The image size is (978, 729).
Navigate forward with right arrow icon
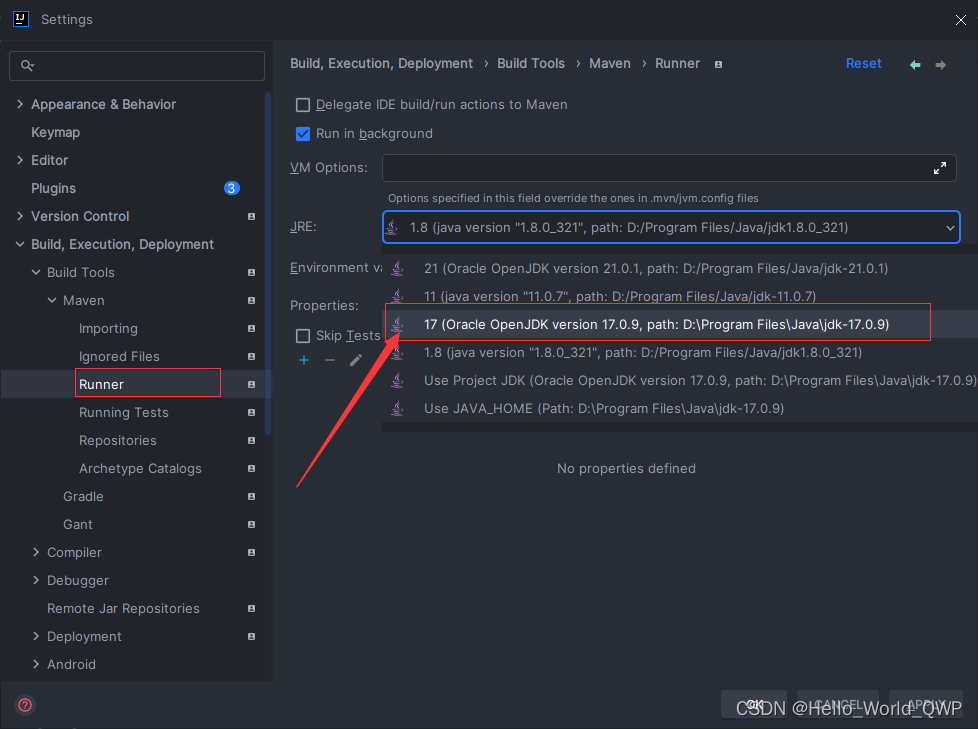point(938,63)
